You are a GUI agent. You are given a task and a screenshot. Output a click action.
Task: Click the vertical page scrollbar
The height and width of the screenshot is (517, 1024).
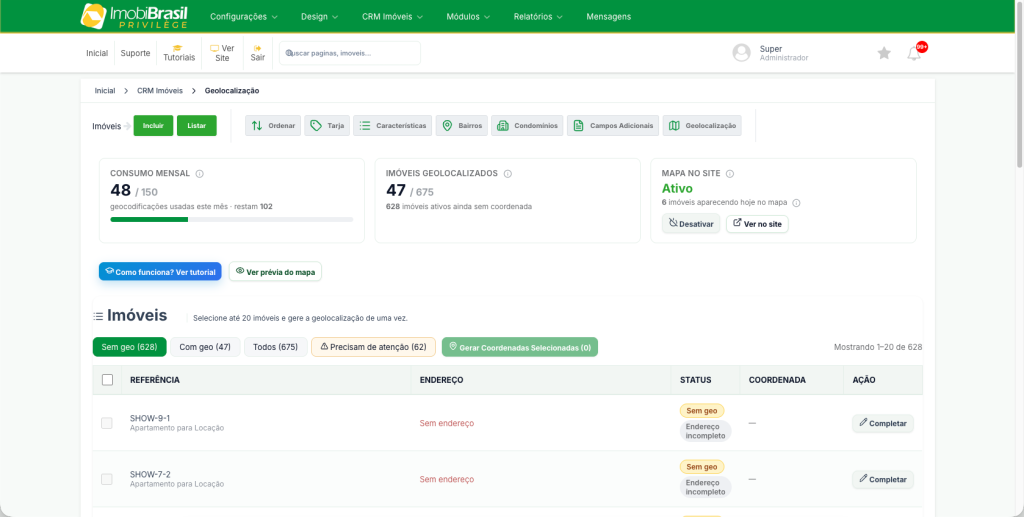[x=1019, y=85]
